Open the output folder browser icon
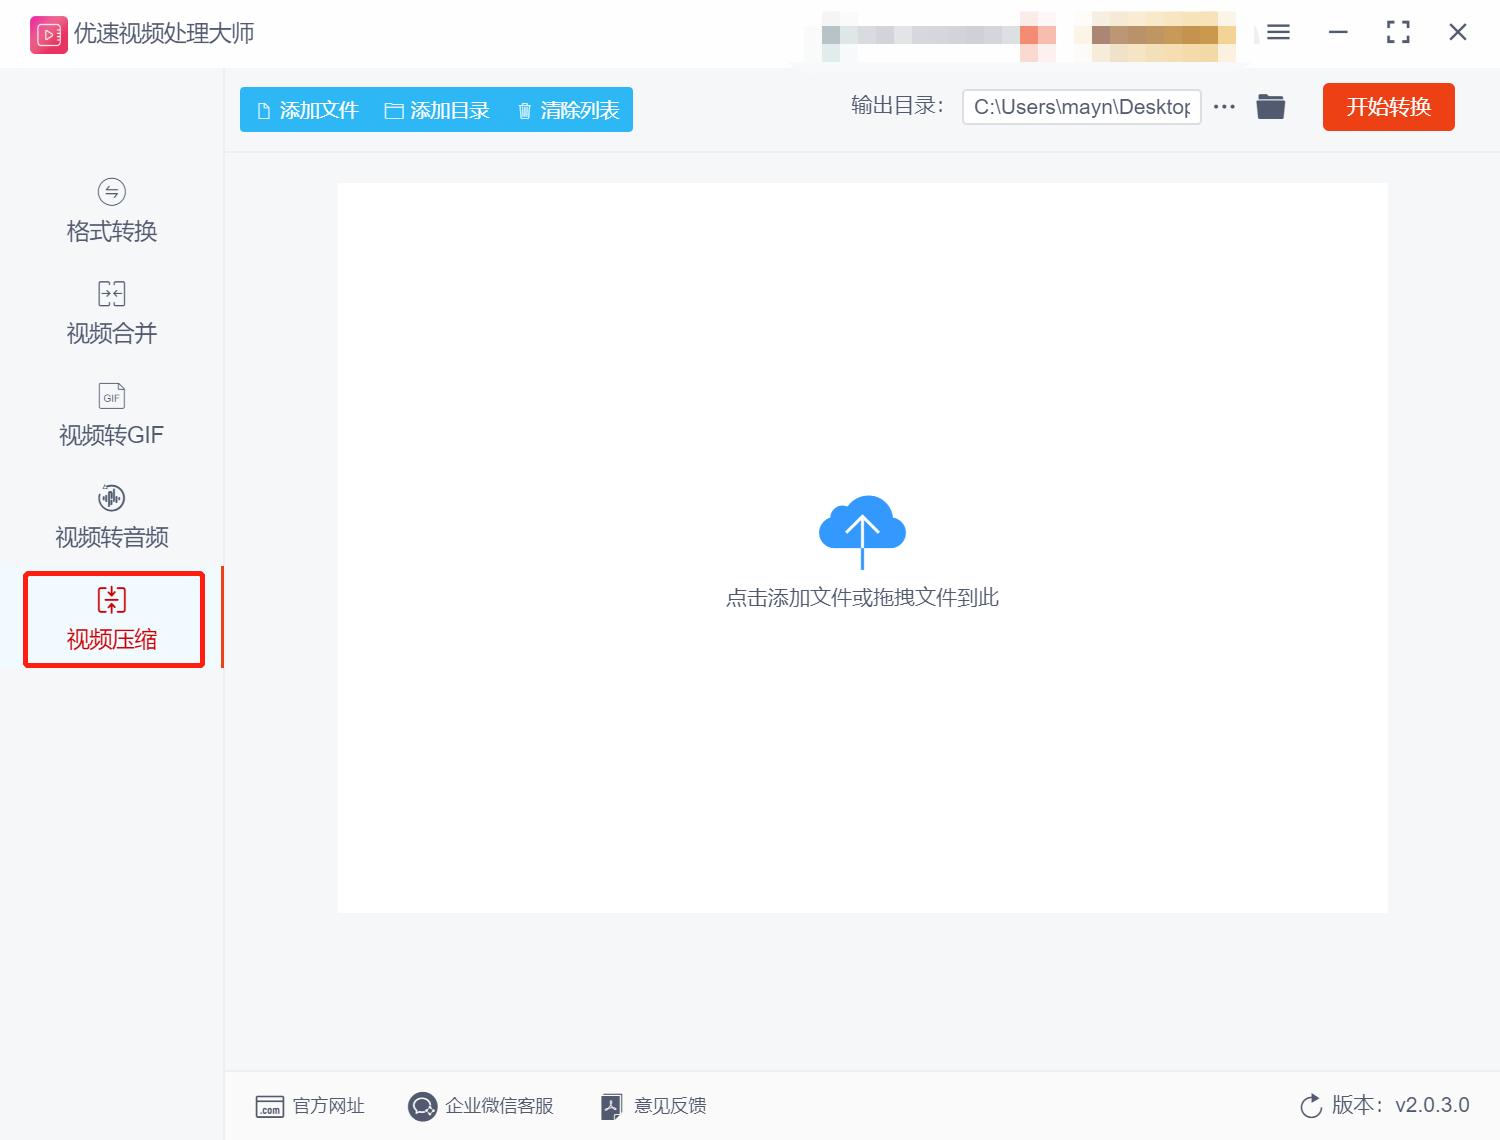This screenshot has height=1140, width=1500. tap(1270, 106)
